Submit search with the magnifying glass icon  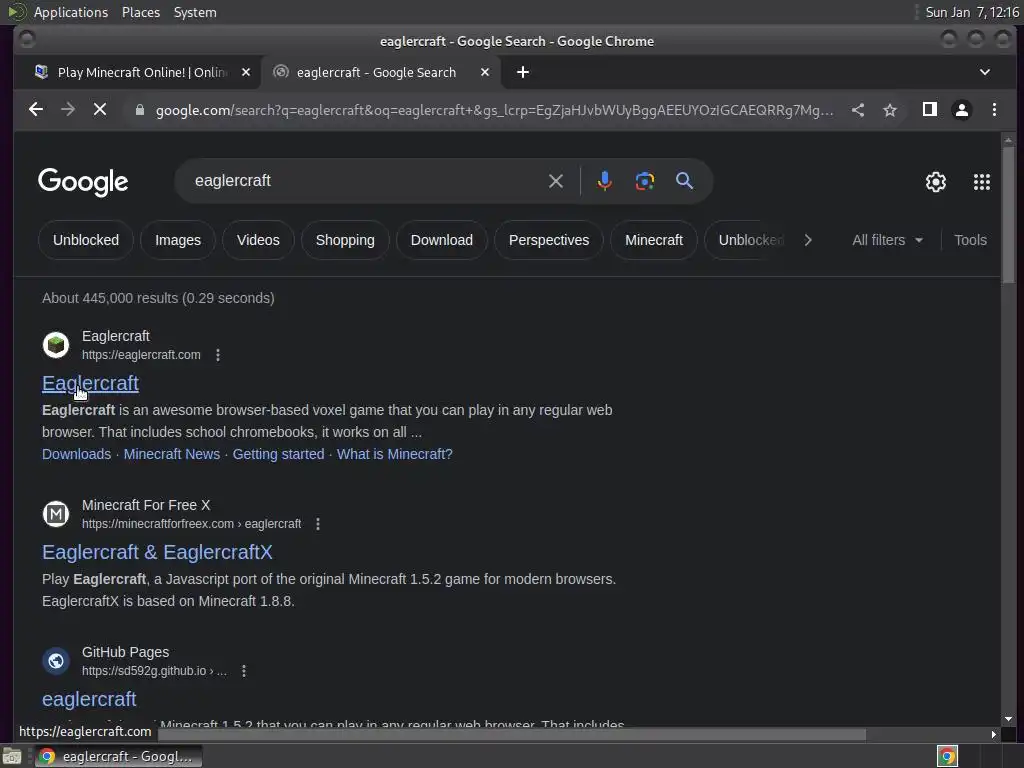click(x=684, y=181)
